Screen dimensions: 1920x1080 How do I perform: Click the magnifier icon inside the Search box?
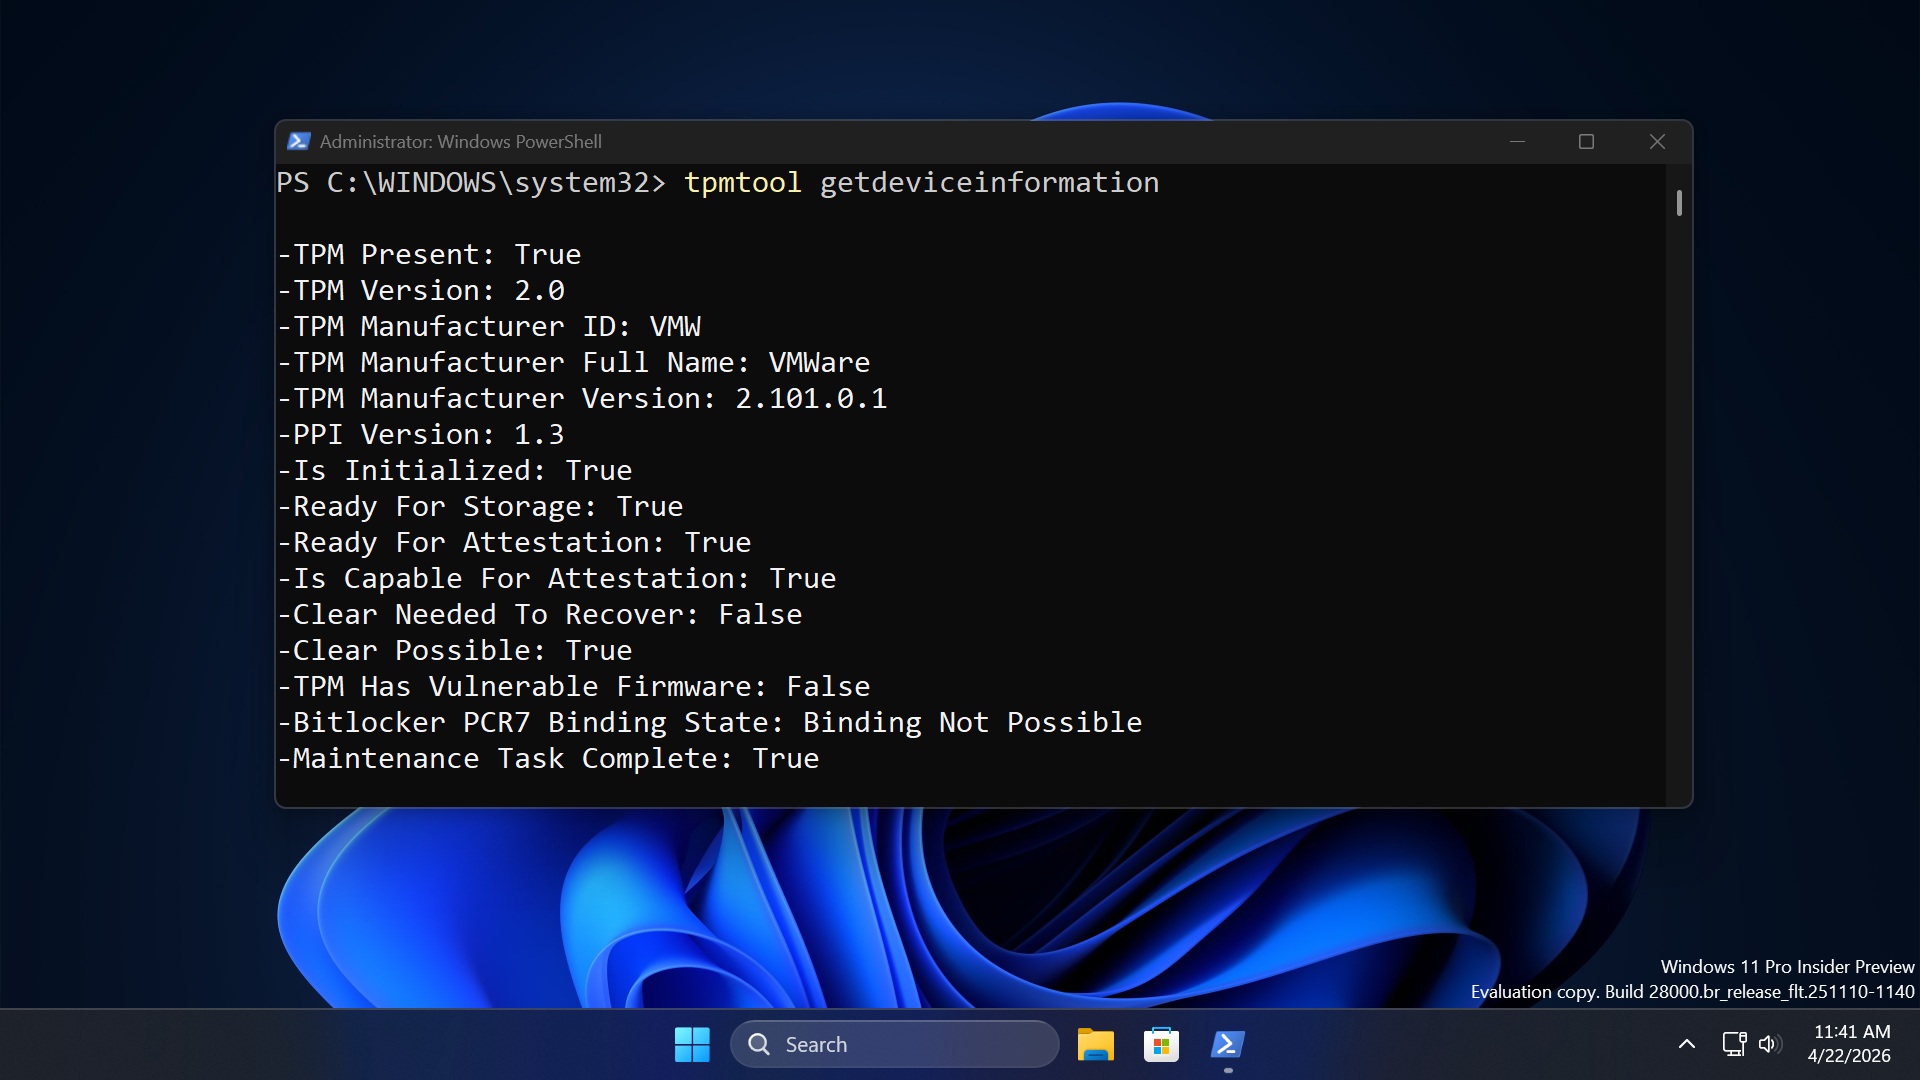coord(761,1043)
